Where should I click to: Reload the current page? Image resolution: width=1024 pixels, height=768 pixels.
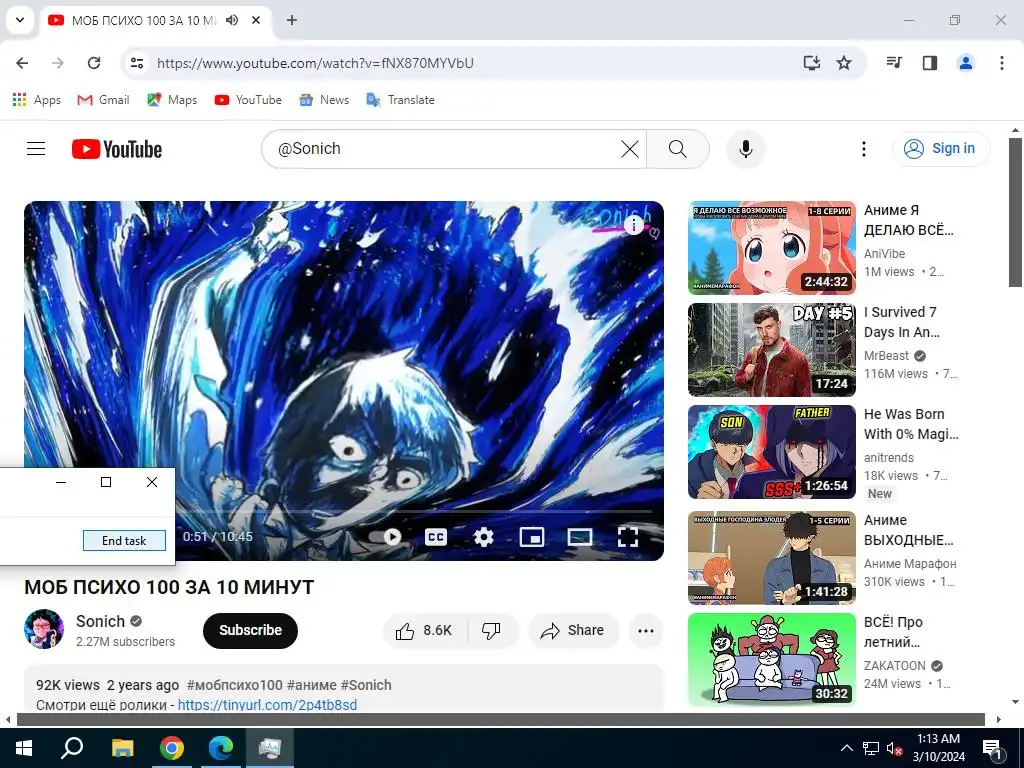(x=94, y=63)
